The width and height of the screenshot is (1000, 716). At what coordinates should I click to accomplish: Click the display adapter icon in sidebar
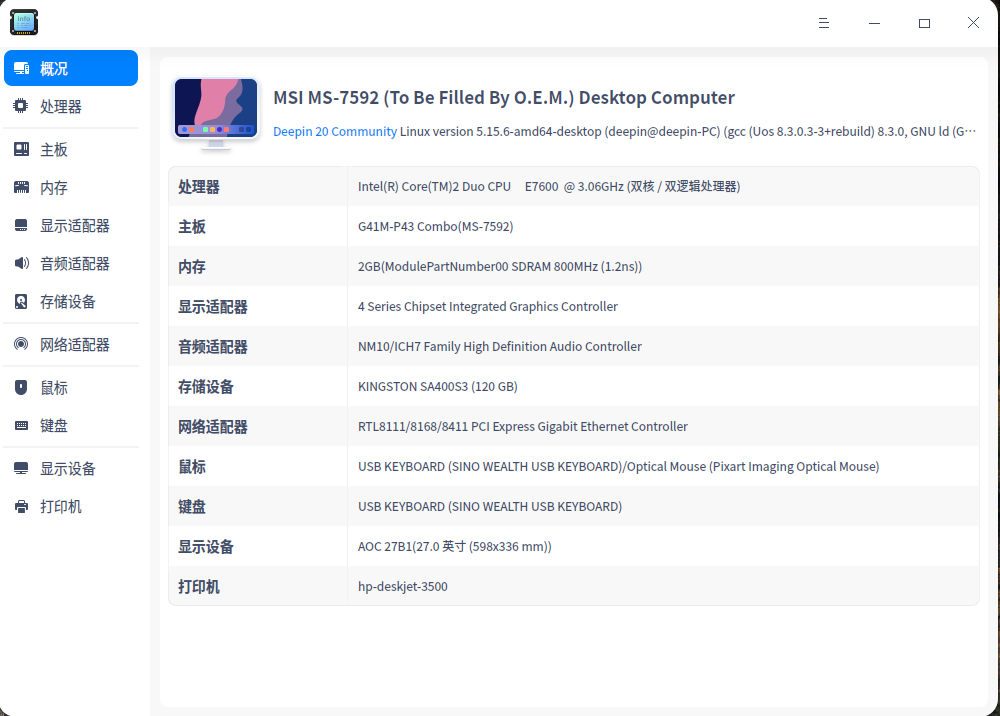tap(21, 225)
